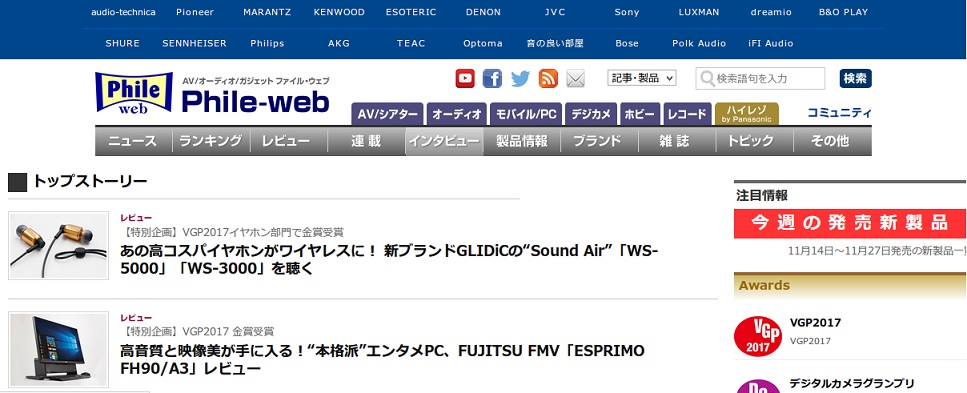Visit the JVC brand link
967x393 pixels.
[x=555, y=12]
